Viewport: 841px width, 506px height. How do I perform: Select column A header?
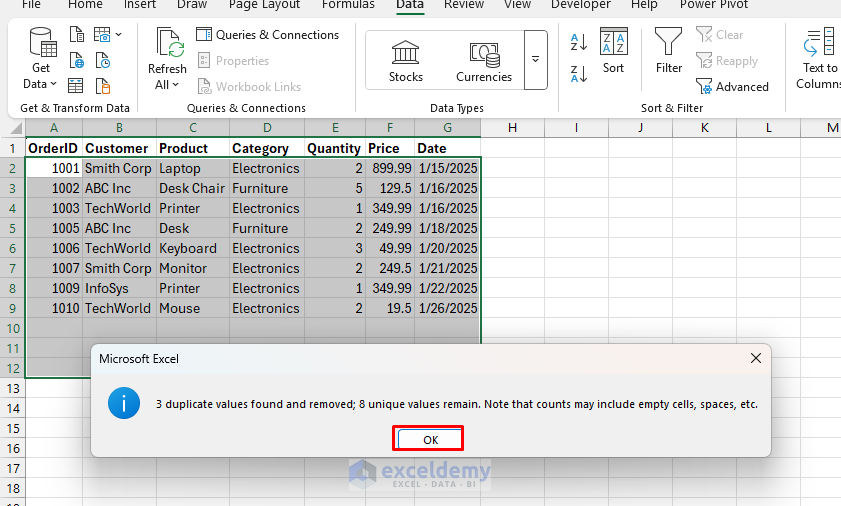pyautogui.click(x=54, y=128)
